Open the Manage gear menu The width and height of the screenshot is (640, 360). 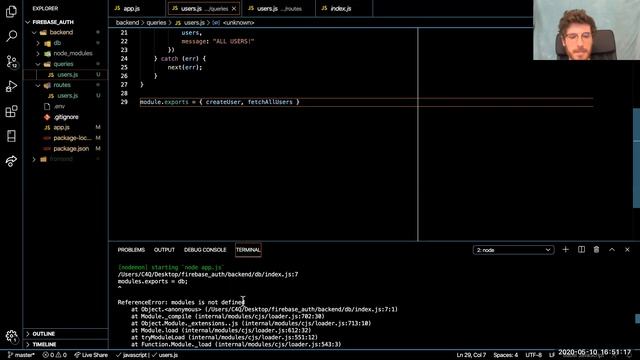click(x=11, y=336)
